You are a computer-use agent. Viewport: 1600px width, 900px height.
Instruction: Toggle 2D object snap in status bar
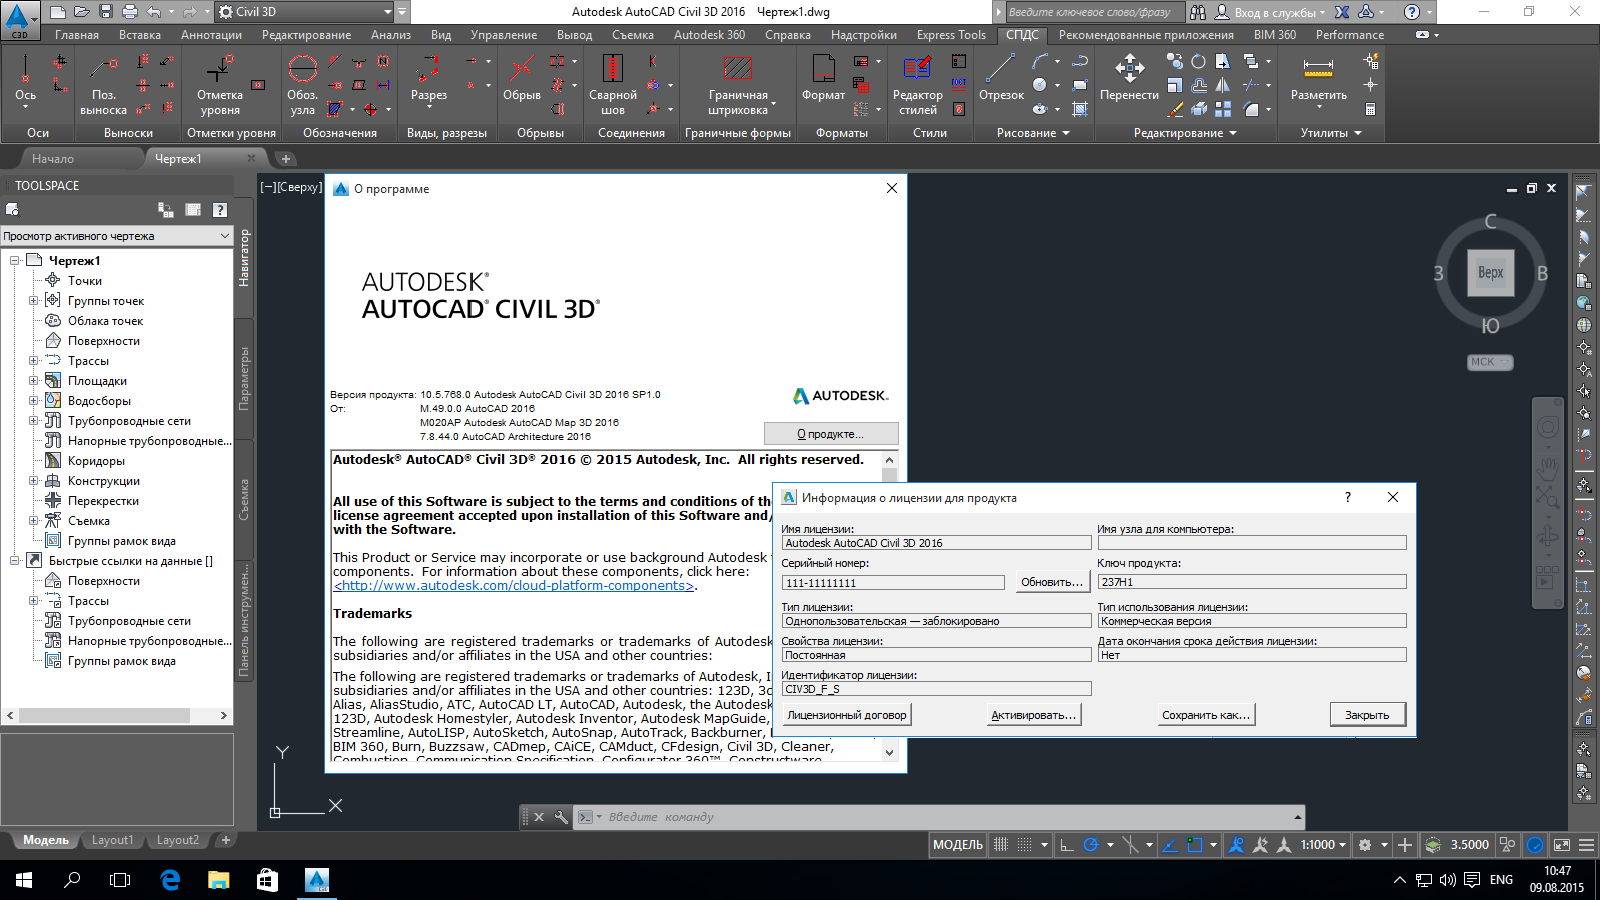[1194, 845]
